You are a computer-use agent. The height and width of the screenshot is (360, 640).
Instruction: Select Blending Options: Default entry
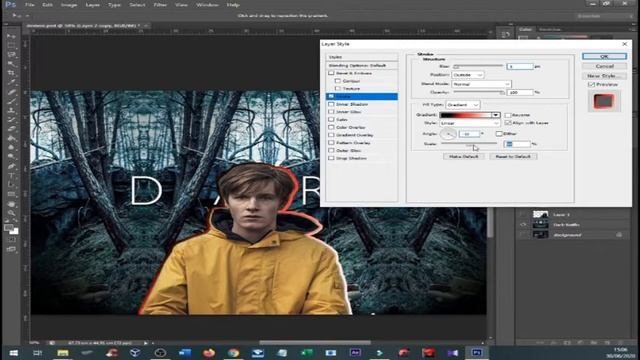click(x=362, y=65)
